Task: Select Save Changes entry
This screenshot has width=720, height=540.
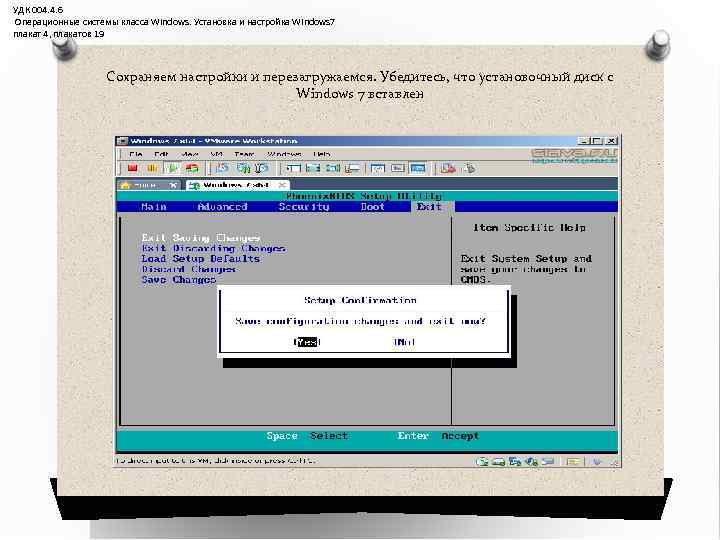Action: pyautogui.click(x=179, y=280)
